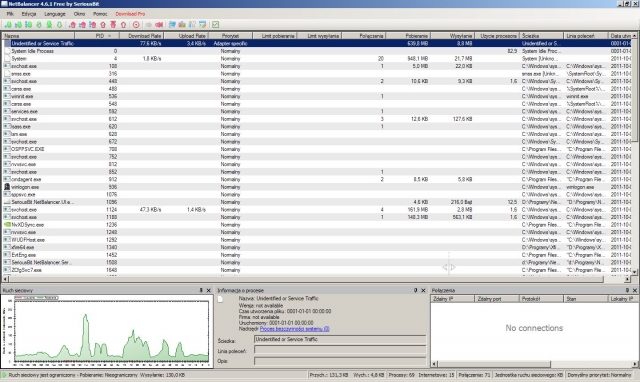Click the Opis text field
The height and width of the screenshot is (382, 640).
pyautogui.click(x=340, y=361)
